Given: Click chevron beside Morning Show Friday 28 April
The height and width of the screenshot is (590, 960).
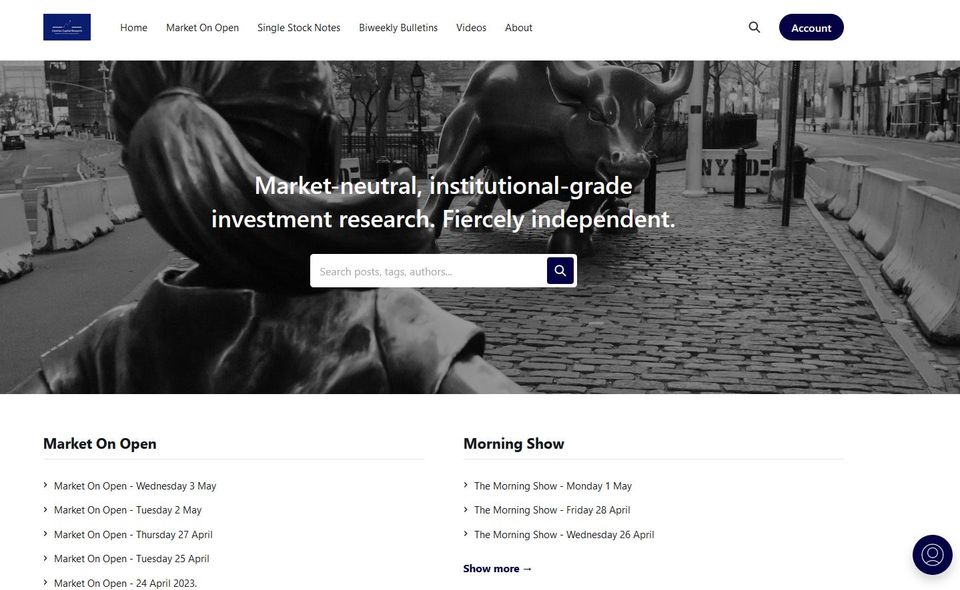Looking at the screenshot, I should coord(466,509).
